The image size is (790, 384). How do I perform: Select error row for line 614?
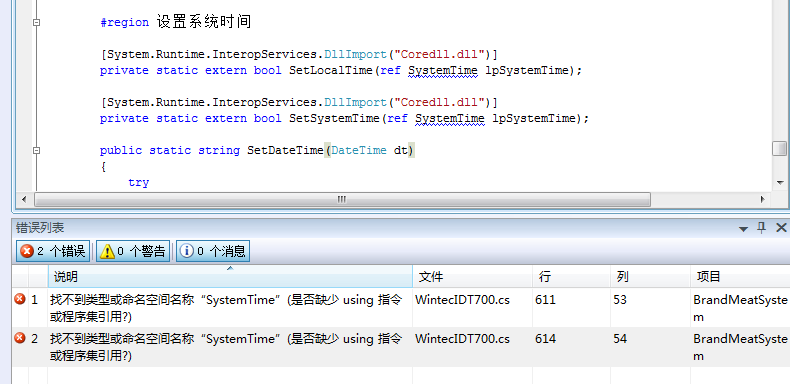click(x=401, y=347)
